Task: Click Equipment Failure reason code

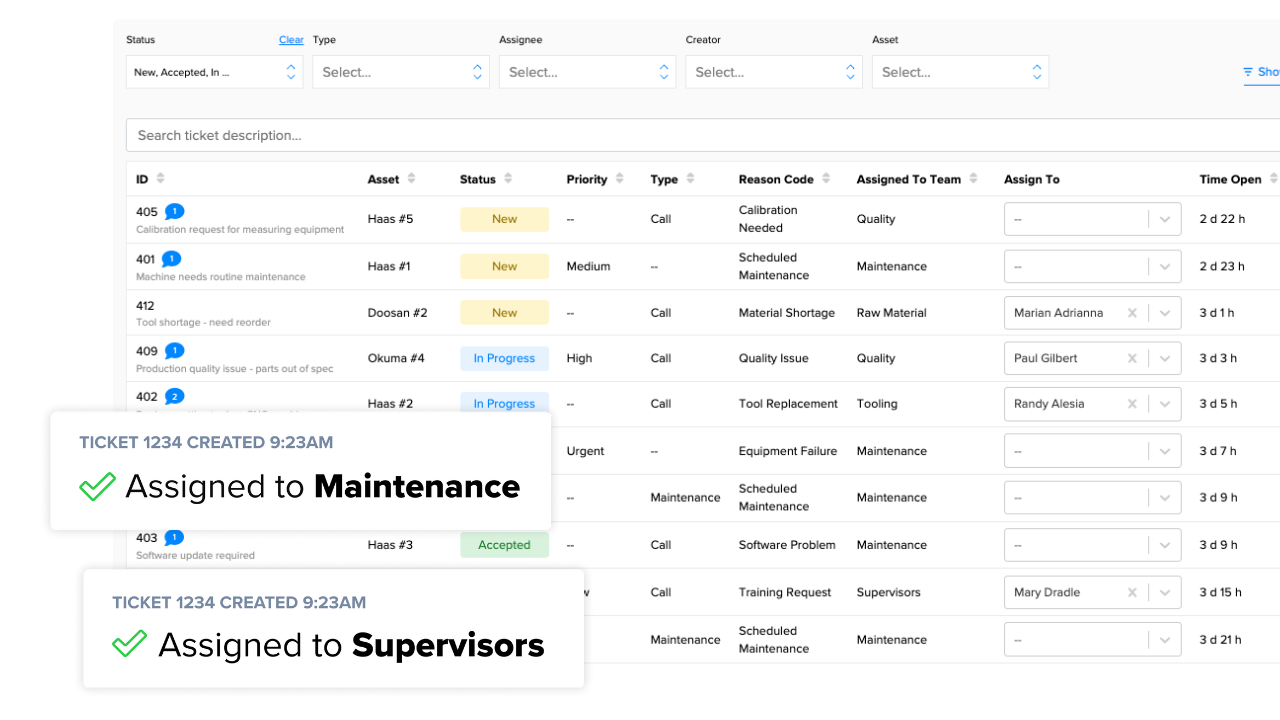Action: coord(788,451)
